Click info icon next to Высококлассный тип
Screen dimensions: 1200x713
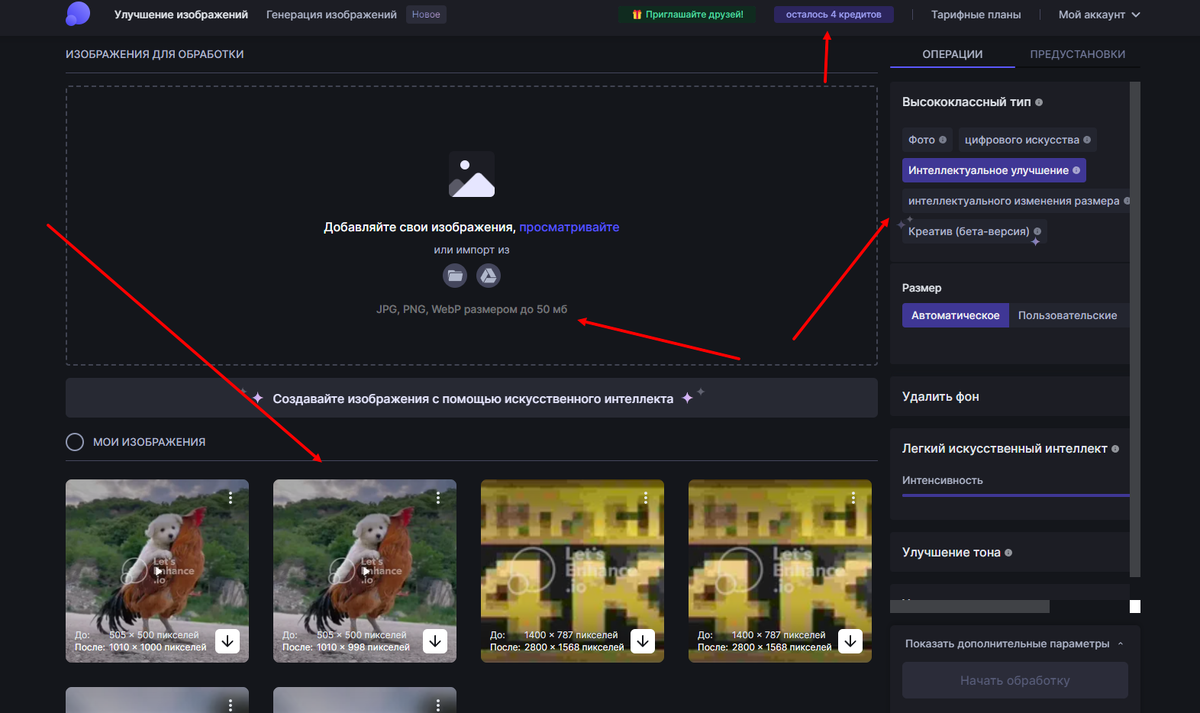(1039, 102)
